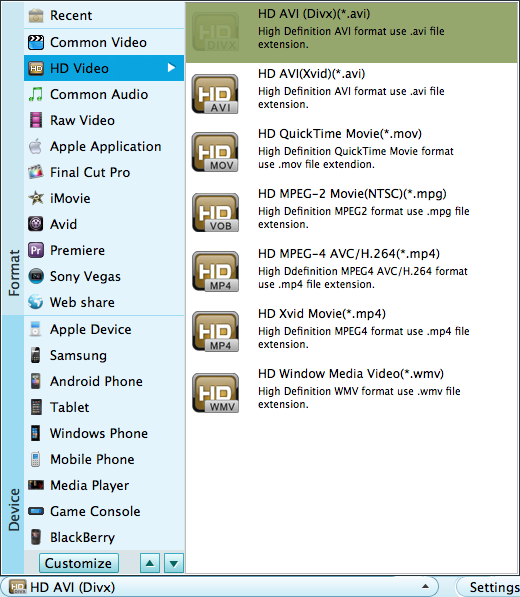Click the Sony Vegas icon
This screenshot has height=597, width=520.
click(x=36, y=276)
